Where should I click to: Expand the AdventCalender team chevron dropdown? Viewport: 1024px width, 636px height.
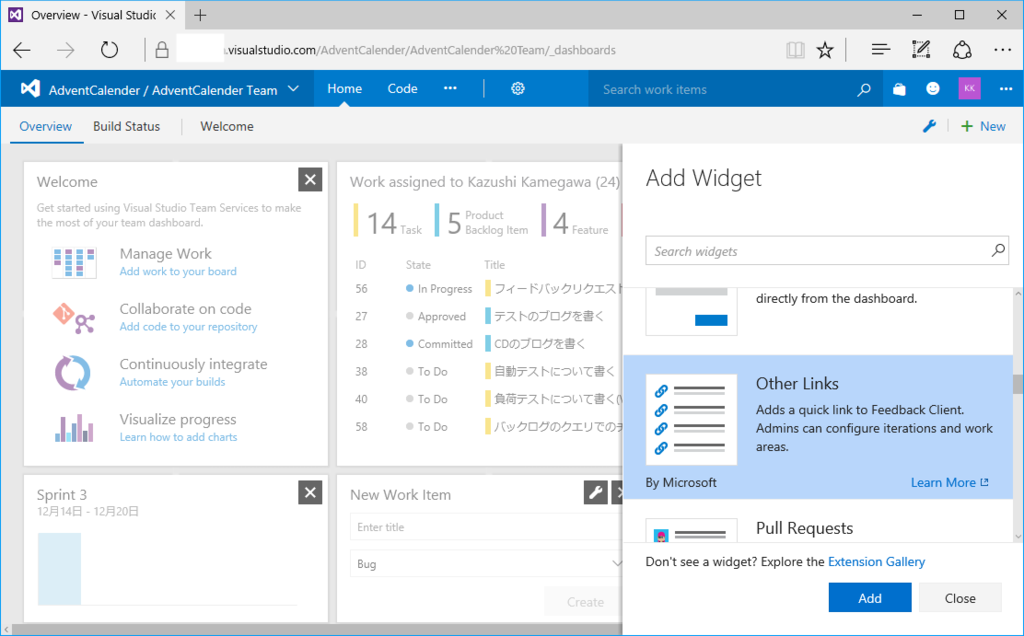tap(294, 89)
